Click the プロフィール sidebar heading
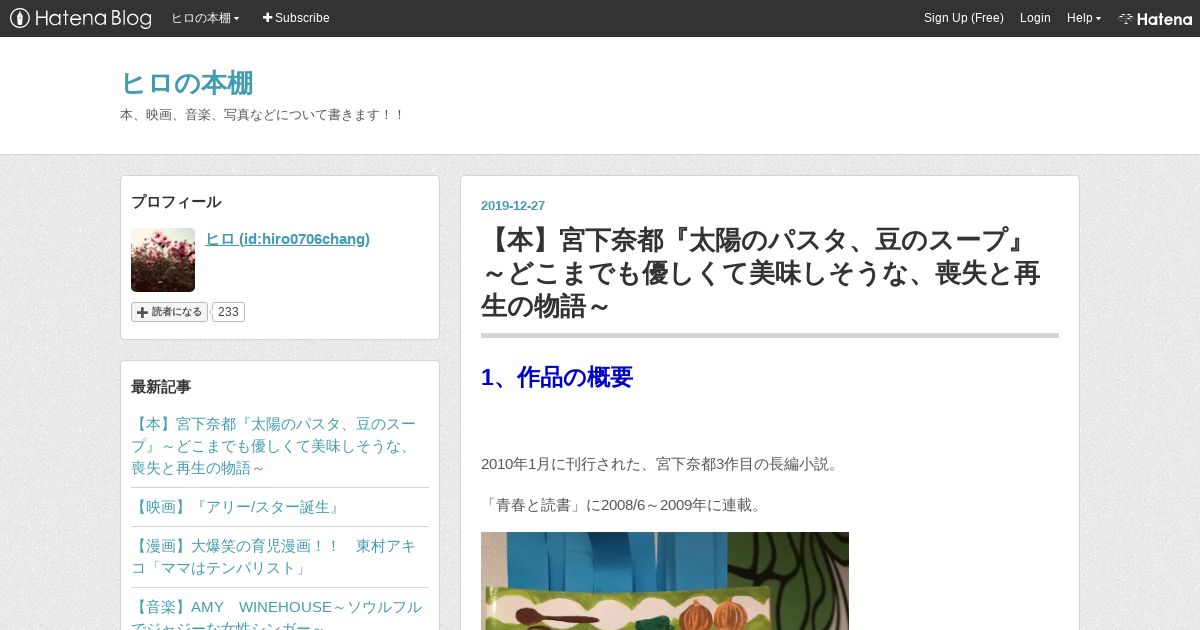This screenshot has width=1200, height=630. pos(176,202)
